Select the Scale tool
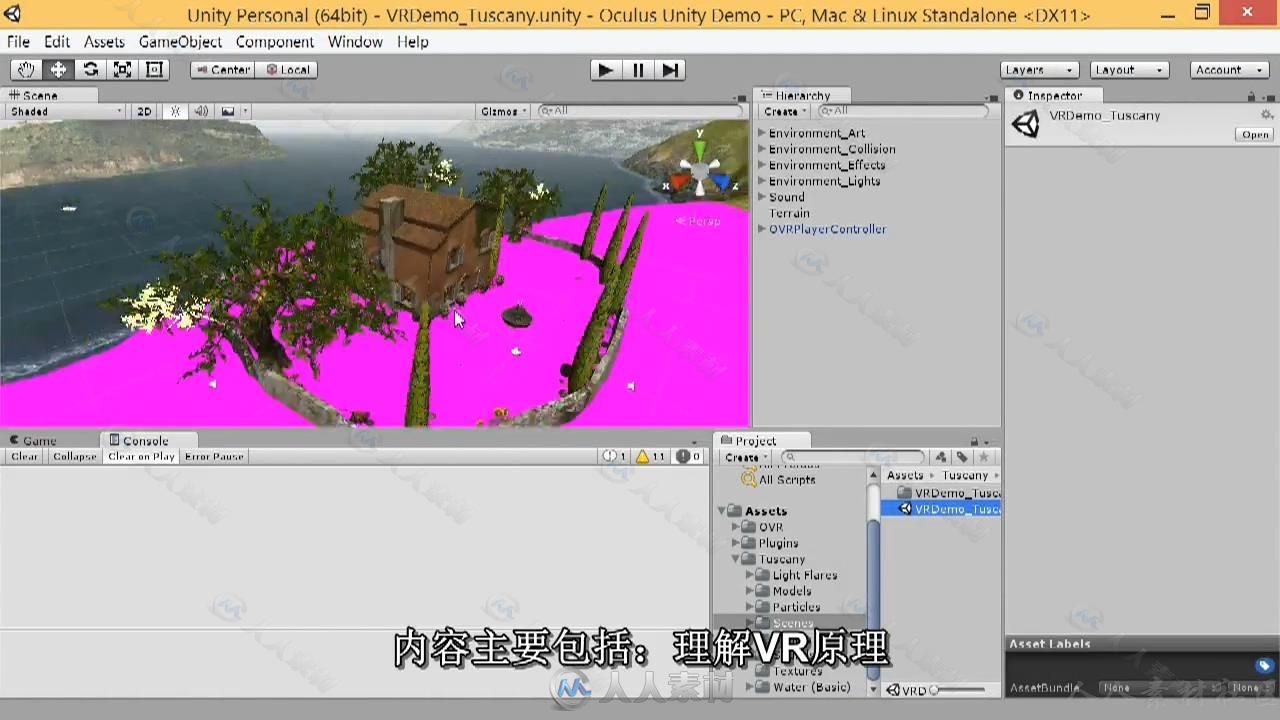This screenshot has width=1280, height=720. click(122, 69)
